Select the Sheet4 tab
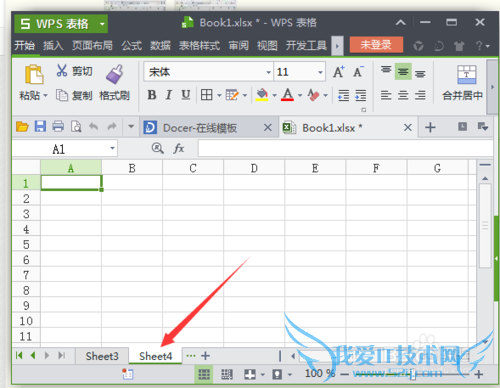 [156, 356]
